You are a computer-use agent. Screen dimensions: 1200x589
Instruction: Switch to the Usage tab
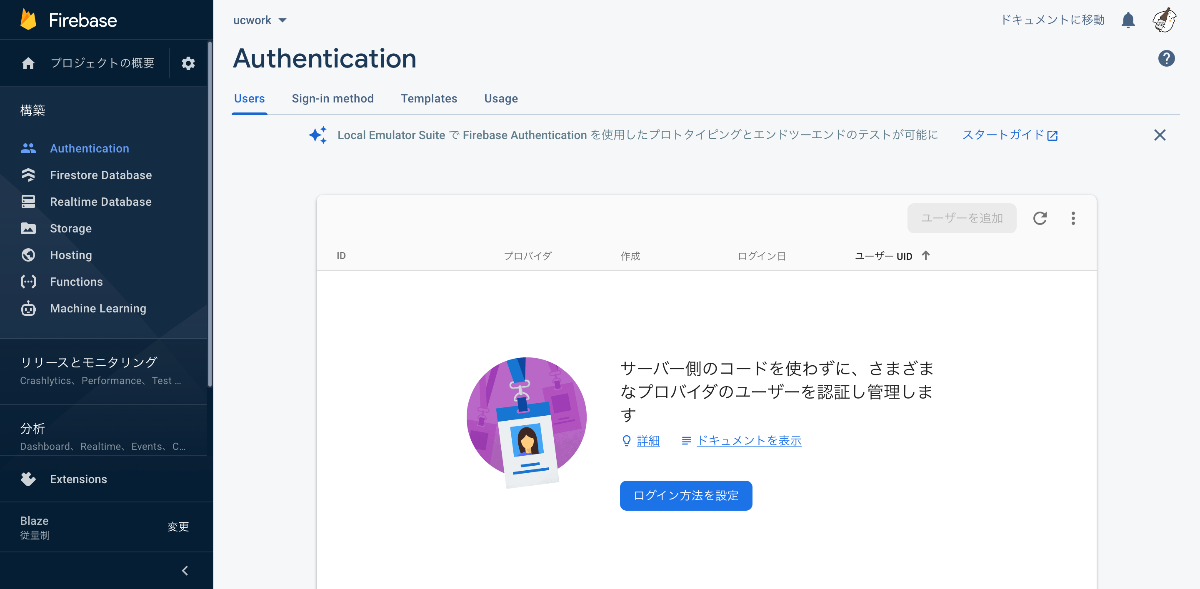[x=501, y=99]
